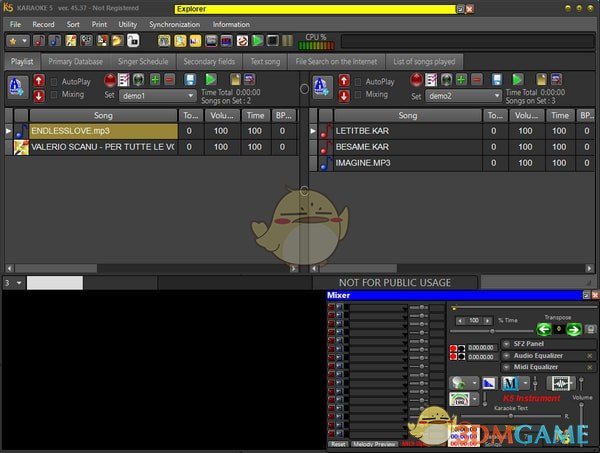Viewport: 600px width, 453px height.
Task: Toggle upper red marker beside 0.00.00.00
Action: click(453, 348)
